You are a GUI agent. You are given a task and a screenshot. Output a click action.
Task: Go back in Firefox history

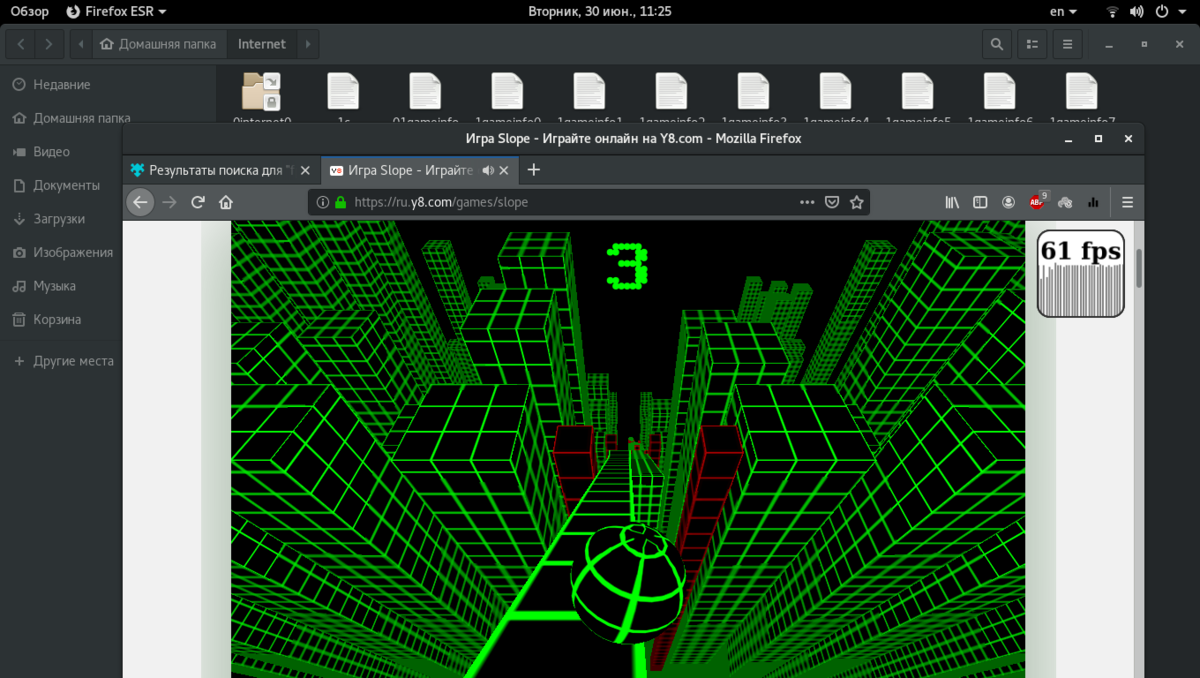141,202
